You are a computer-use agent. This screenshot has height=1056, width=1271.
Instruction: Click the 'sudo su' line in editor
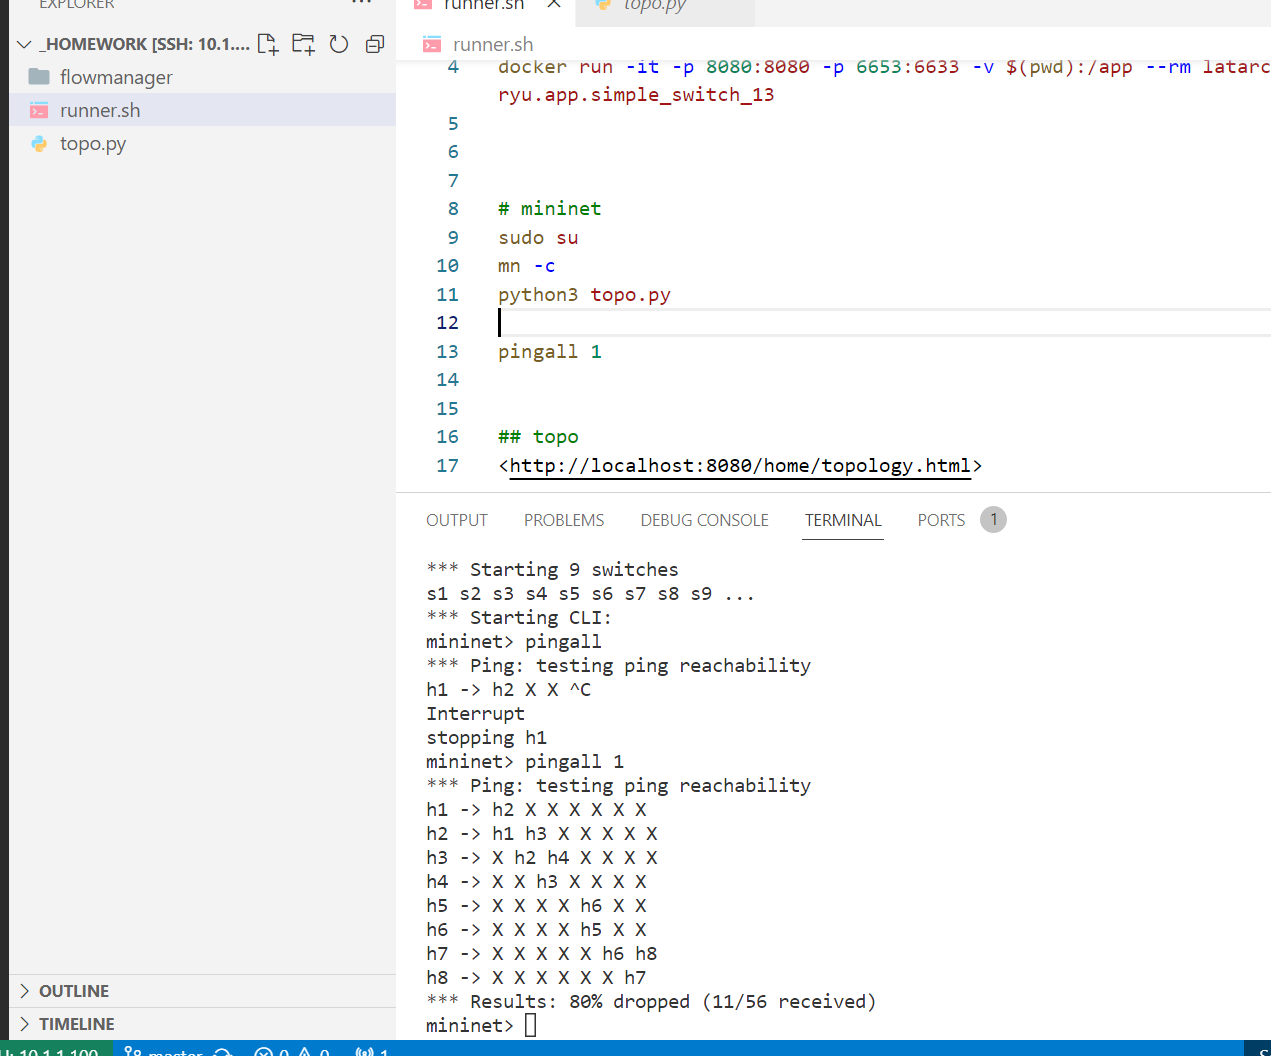point(538,238)
